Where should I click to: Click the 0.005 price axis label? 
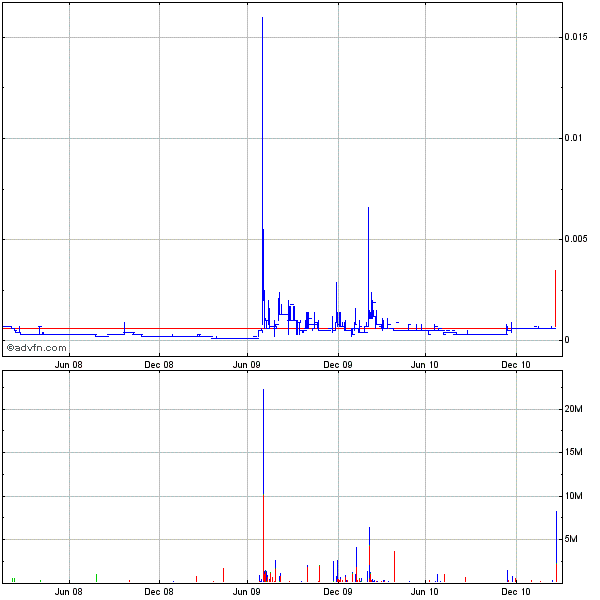[x=575, y=239]
